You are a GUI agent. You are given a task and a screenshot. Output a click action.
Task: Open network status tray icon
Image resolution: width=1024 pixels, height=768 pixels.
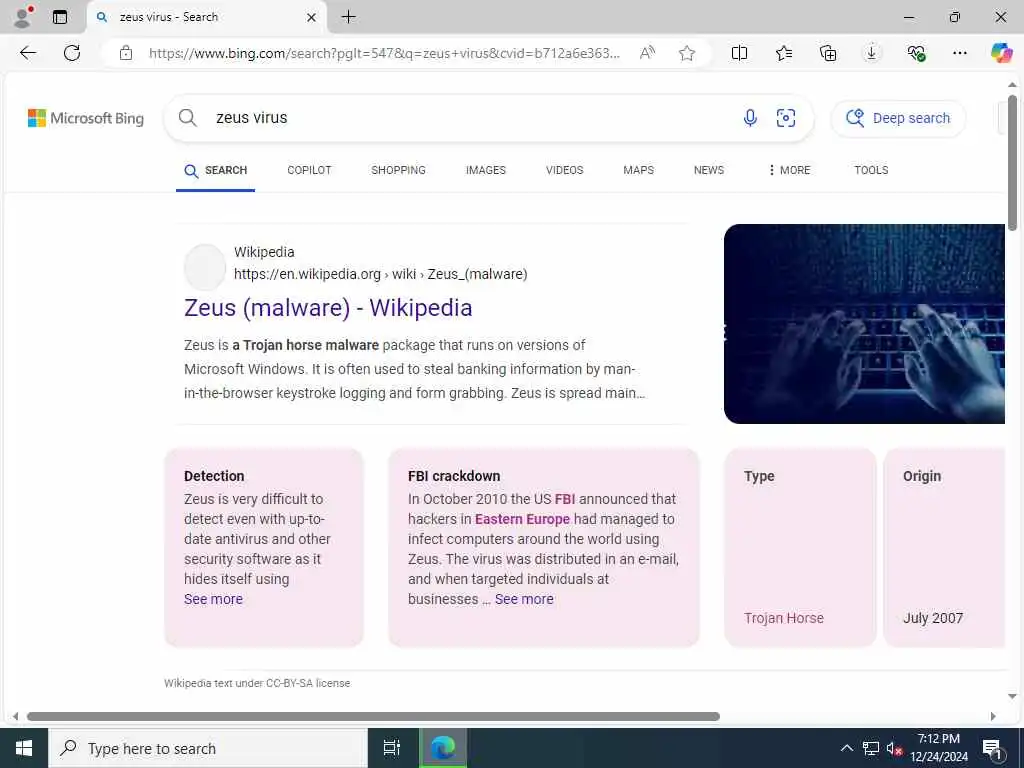coord(871,748)
